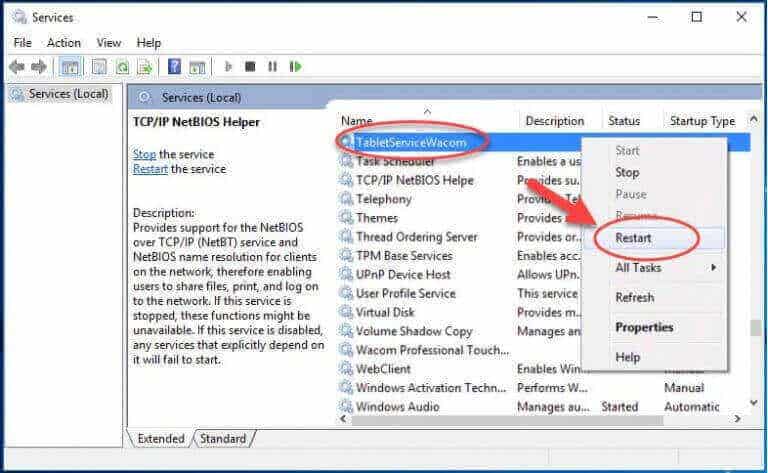Click the Forward arrow toolbar icon

point(39,67)
